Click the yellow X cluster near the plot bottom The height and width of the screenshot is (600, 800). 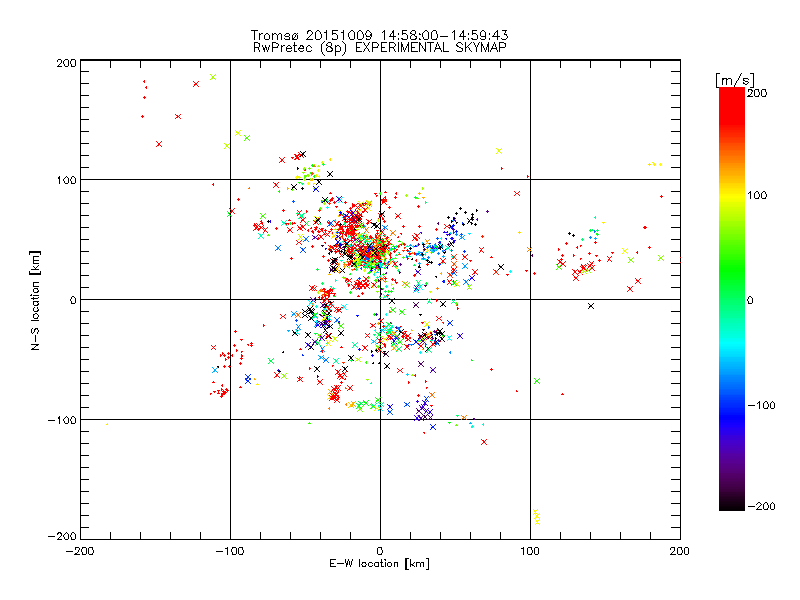(x=536, y=516)
